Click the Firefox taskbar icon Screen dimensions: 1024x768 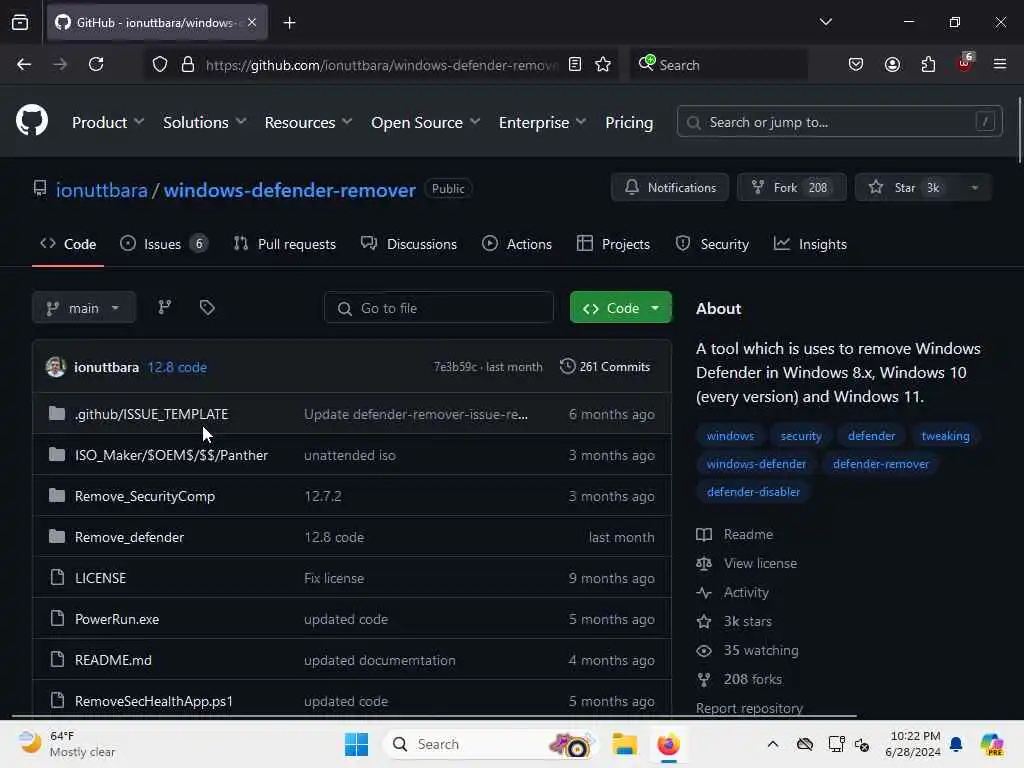pos(668,744)
